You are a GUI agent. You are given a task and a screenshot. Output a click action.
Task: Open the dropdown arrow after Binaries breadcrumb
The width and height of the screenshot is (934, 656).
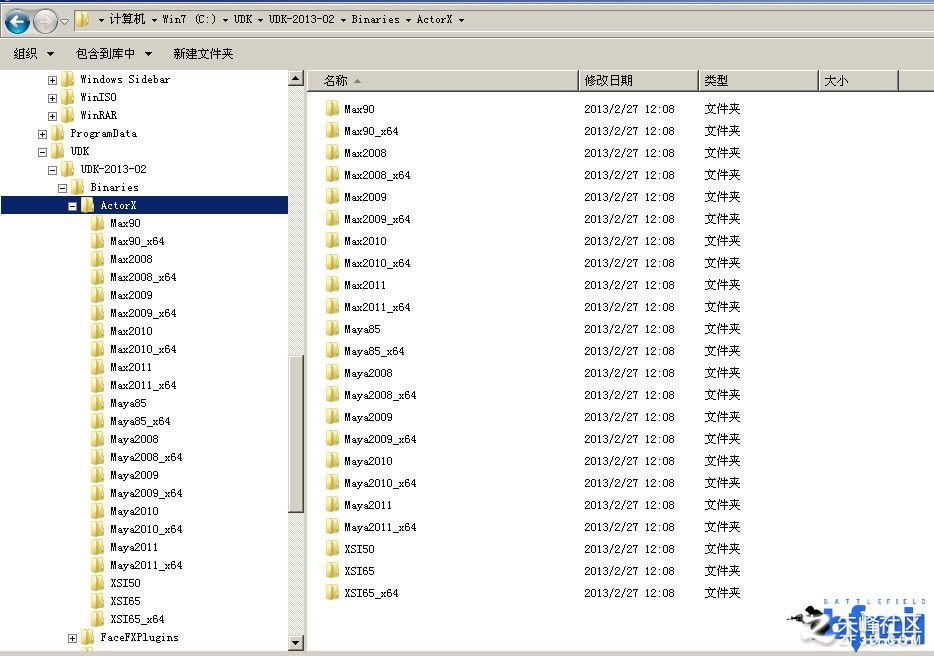point(408,20)
